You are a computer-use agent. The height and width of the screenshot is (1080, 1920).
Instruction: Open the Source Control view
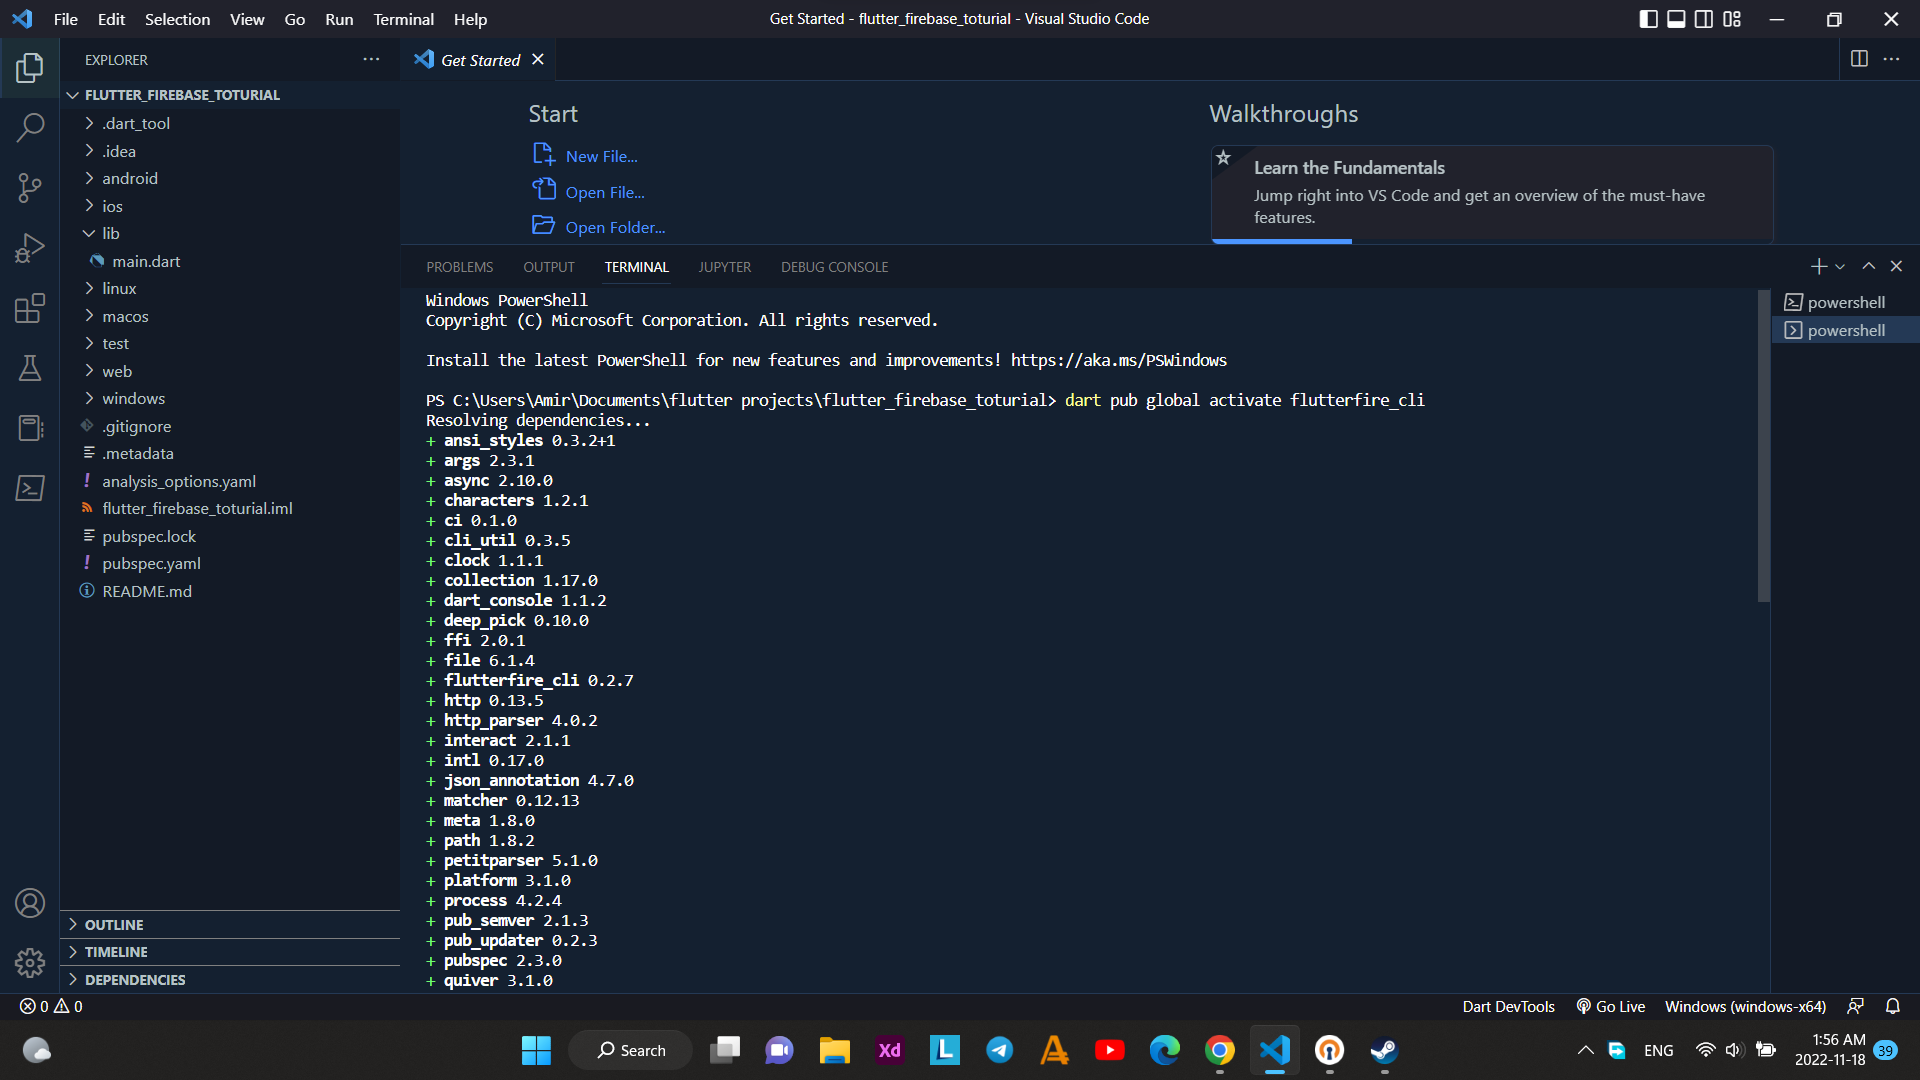(x=30, y=187)
